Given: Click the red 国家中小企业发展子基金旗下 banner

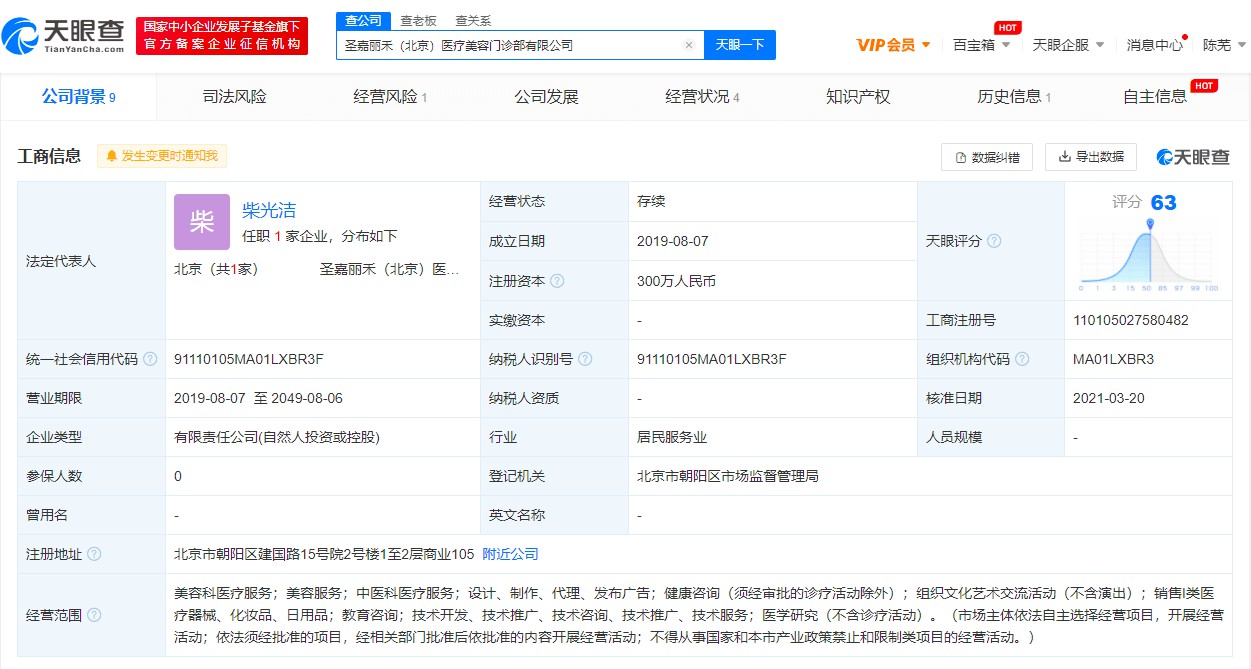Looking at the screenshot, I should point(222,36).
